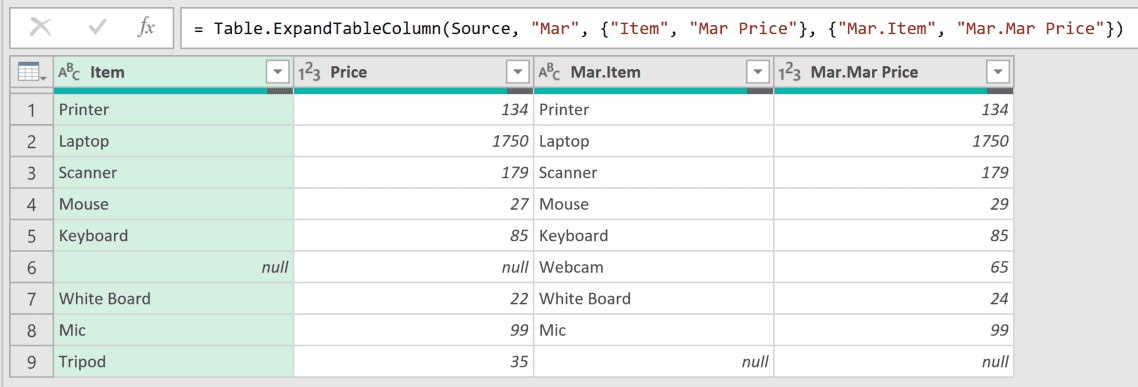The height and width of the screenshot is (387, 1138).
Task: Select the Mar.Mar Price column header
Action: click(x=893, y=73)
